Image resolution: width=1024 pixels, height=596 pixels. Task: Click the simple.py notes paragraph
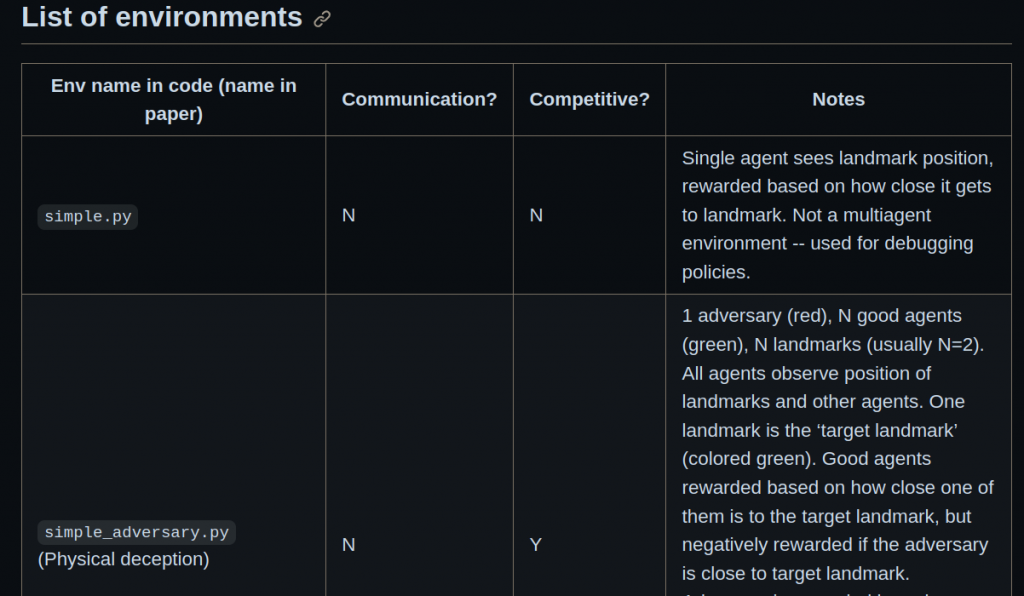838,215
